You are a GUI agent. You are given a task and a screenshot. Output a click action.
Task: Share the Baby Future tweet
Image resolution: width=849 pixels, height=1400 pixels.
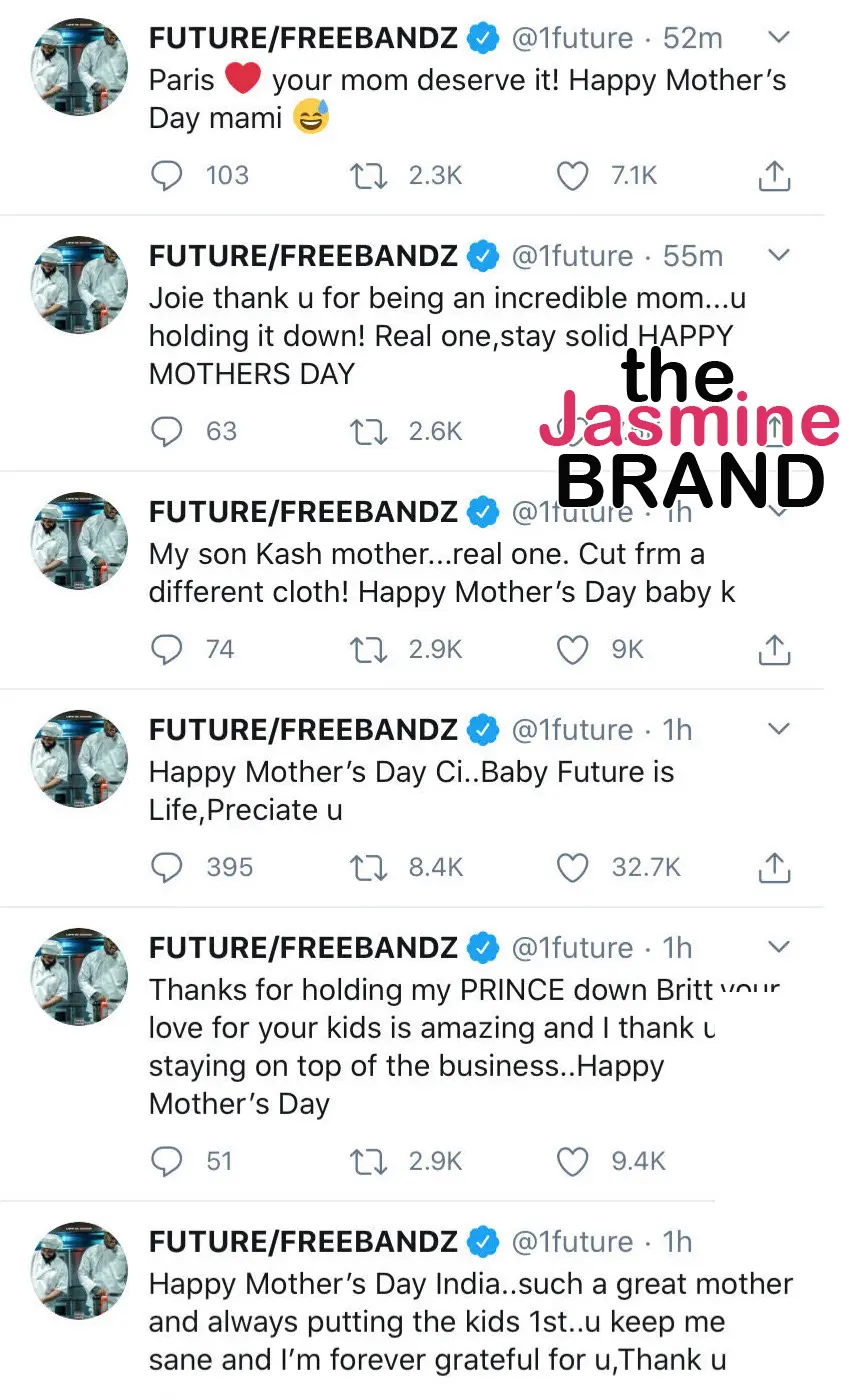pos(774,868)
